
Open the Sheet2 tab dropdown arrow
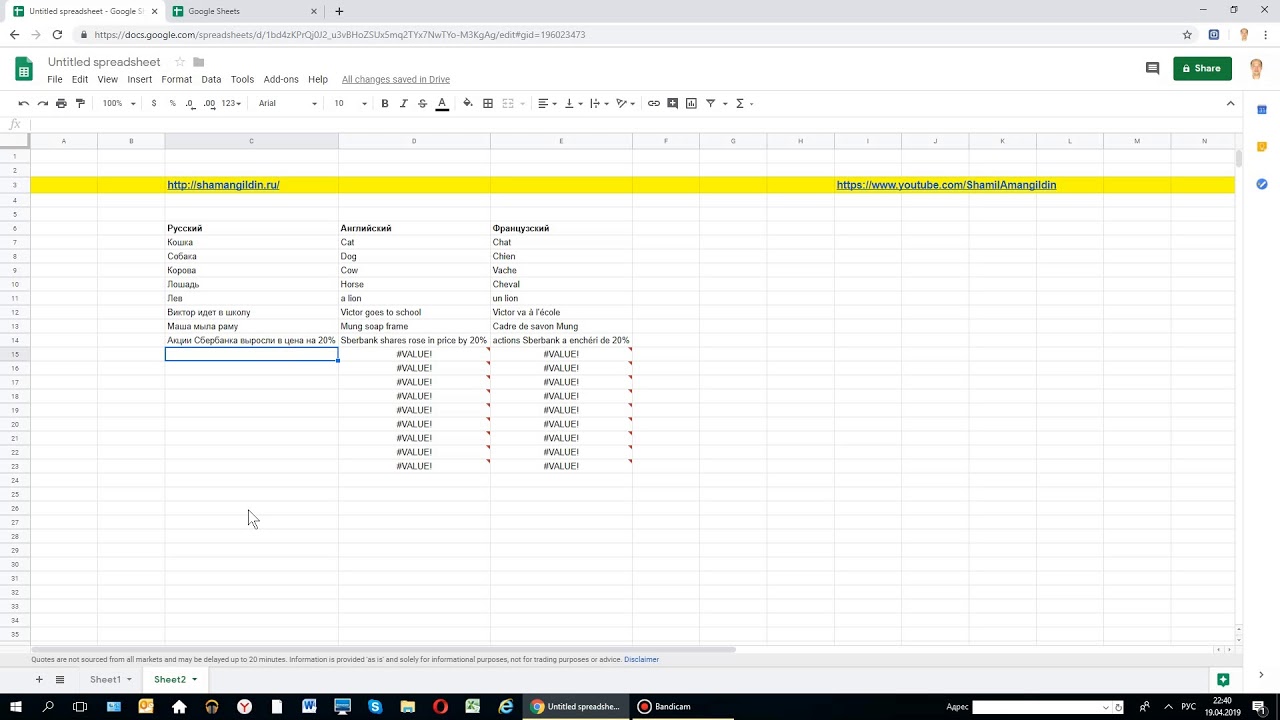(x=194, y=680)
